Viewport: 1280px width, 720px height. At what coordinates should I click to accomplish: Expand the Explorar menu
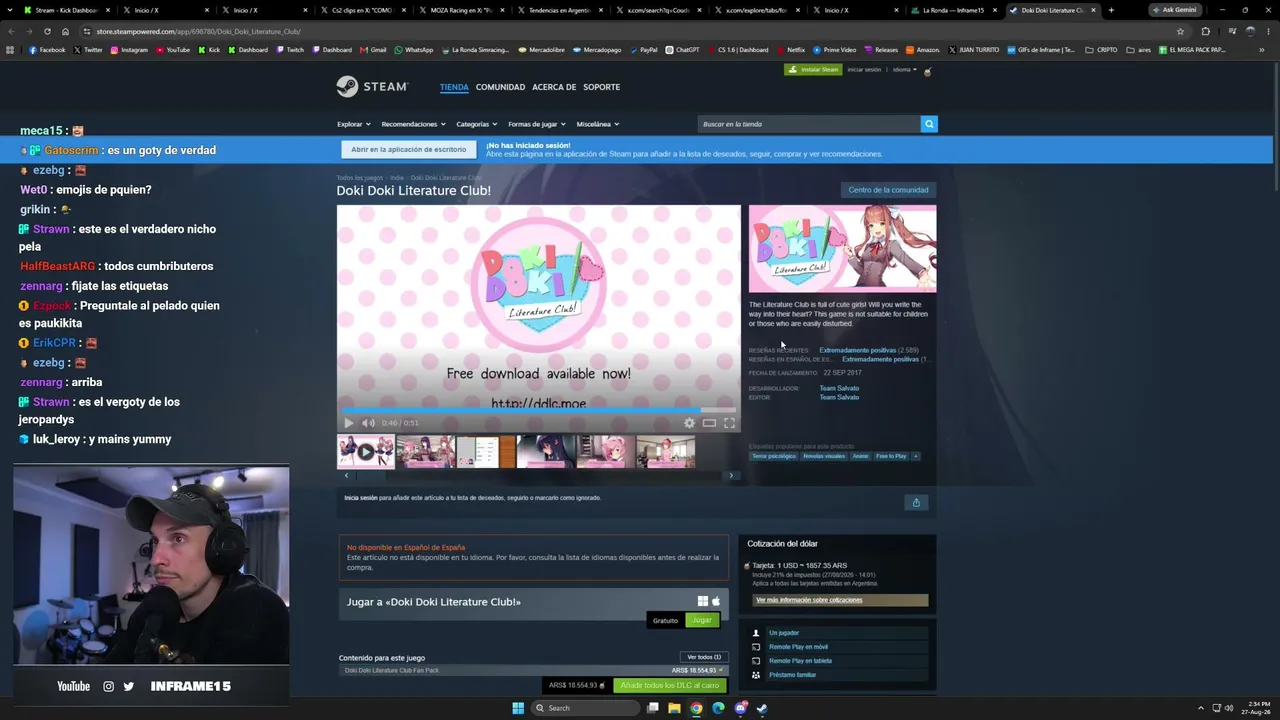click(x=354, y=124)
